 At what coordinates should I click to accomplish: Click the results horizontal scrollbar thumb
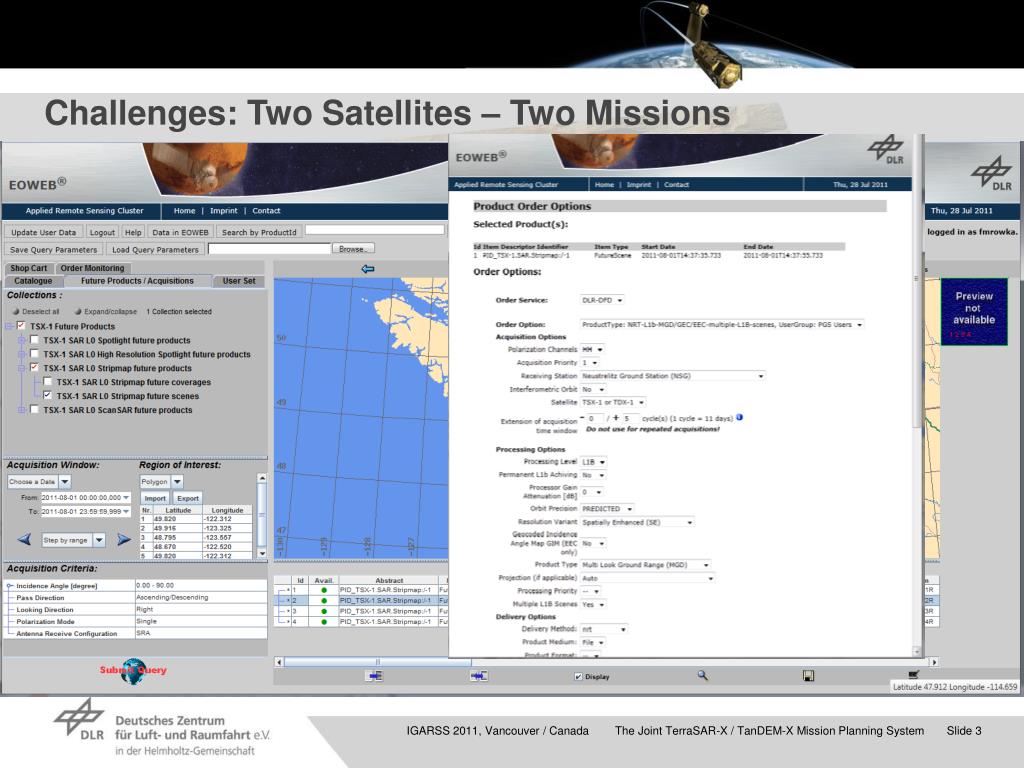tap(378, 662)
